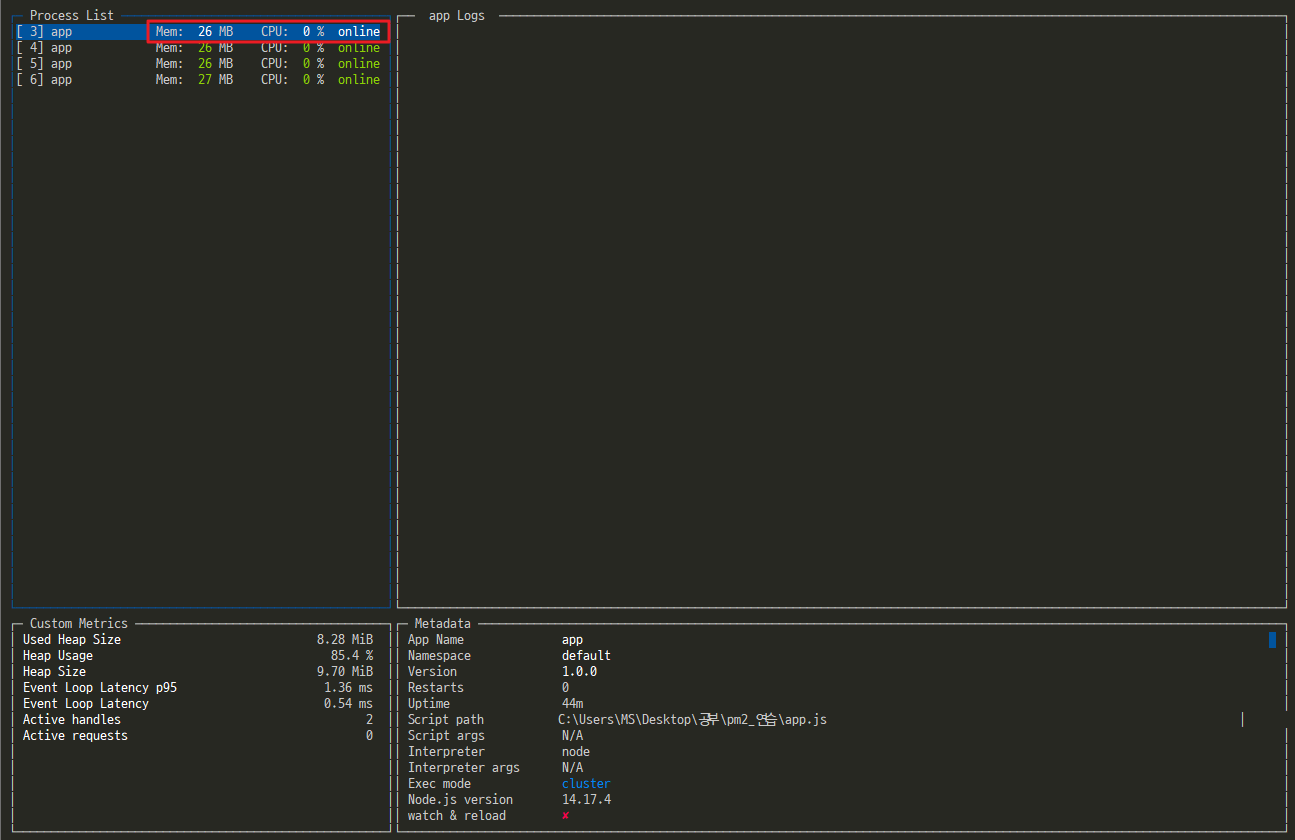Click Node.js version value 14.17.4
Image resolution: width=1295 pixels, height=840 pixels.
tap(586, 800)
